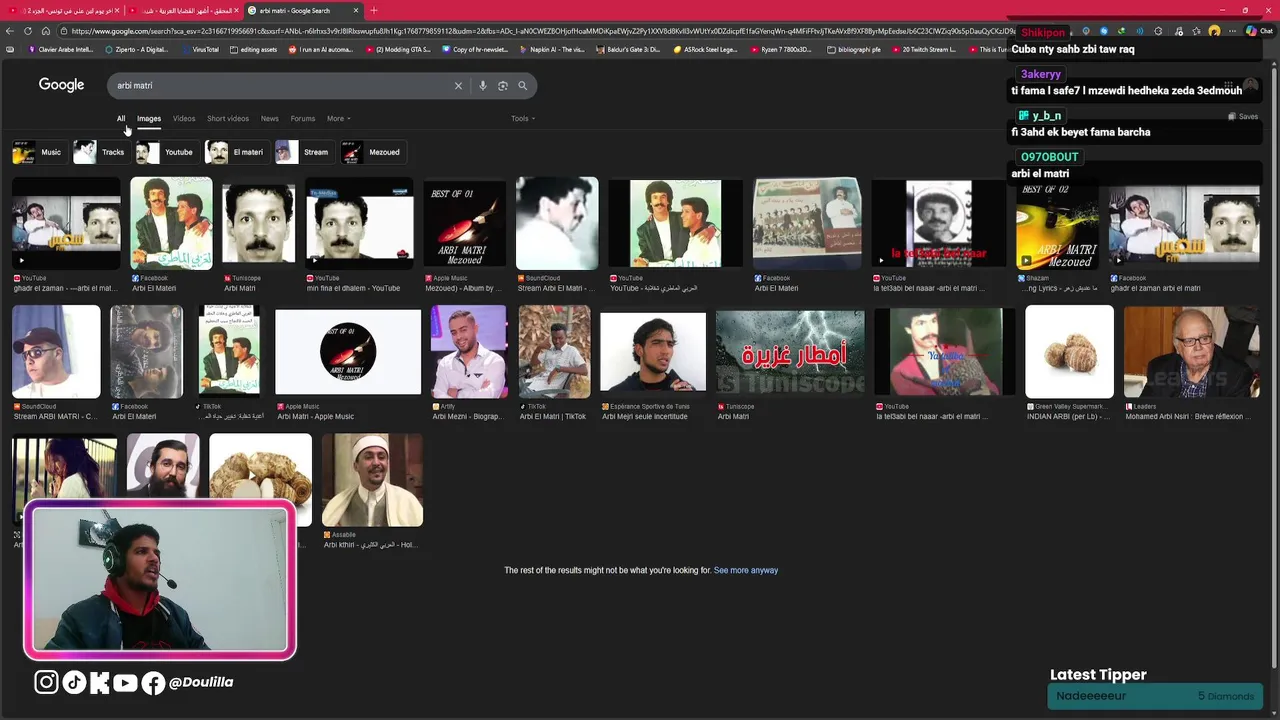Click the See more anyway link

click(x=746, y=570)
